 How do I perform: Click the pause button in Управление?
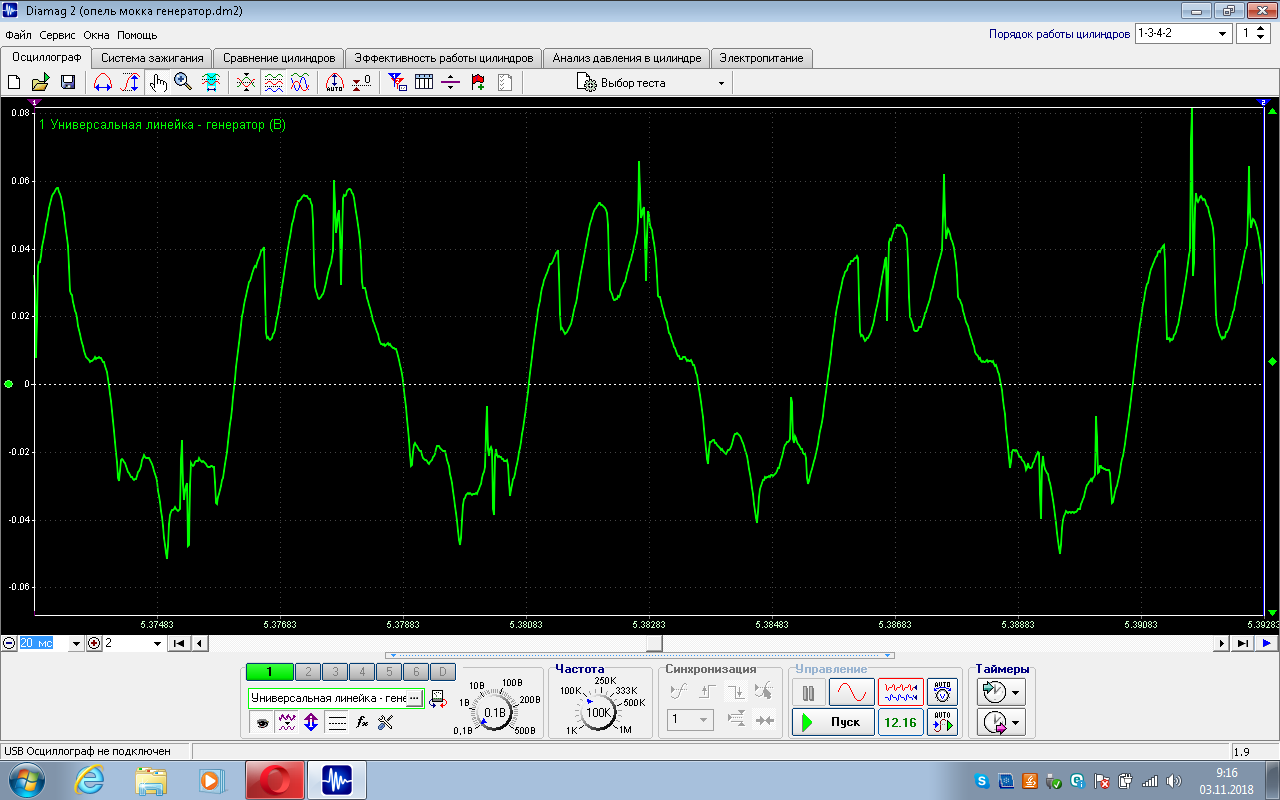pyautogui.click(x=809, y=692)
